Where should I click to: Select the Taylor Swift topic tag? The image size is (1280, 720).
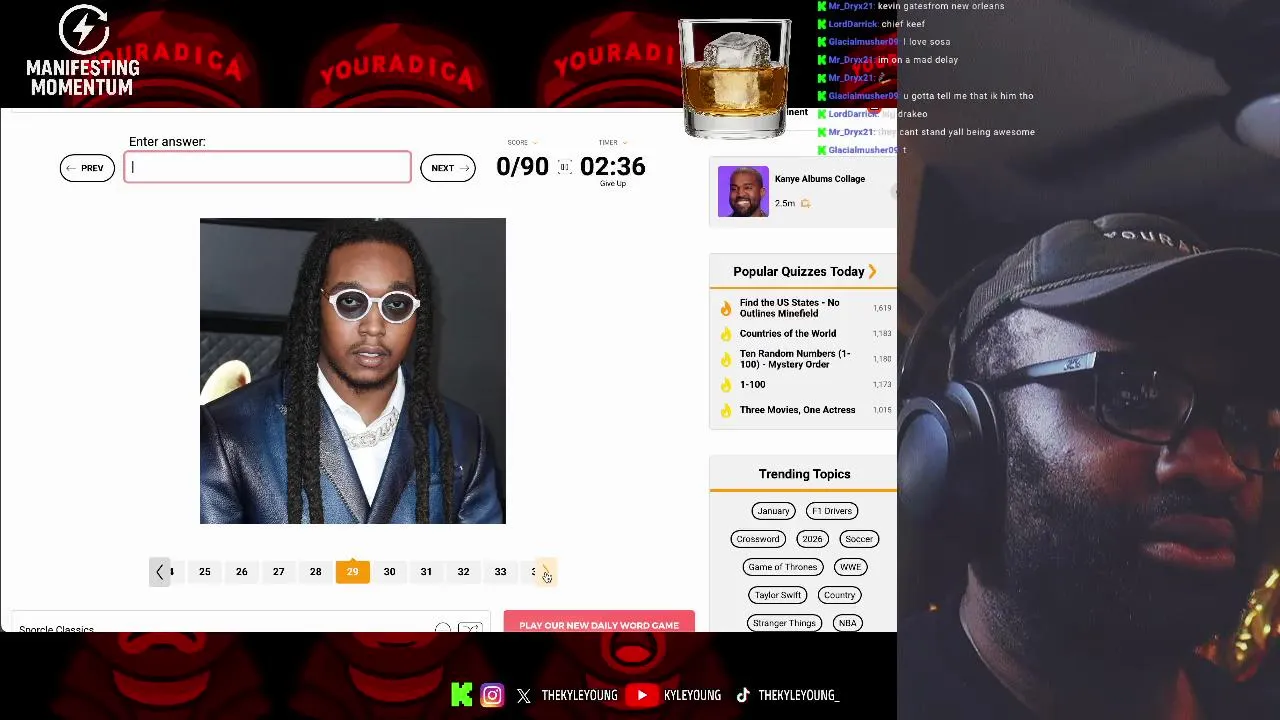(778, 595)
